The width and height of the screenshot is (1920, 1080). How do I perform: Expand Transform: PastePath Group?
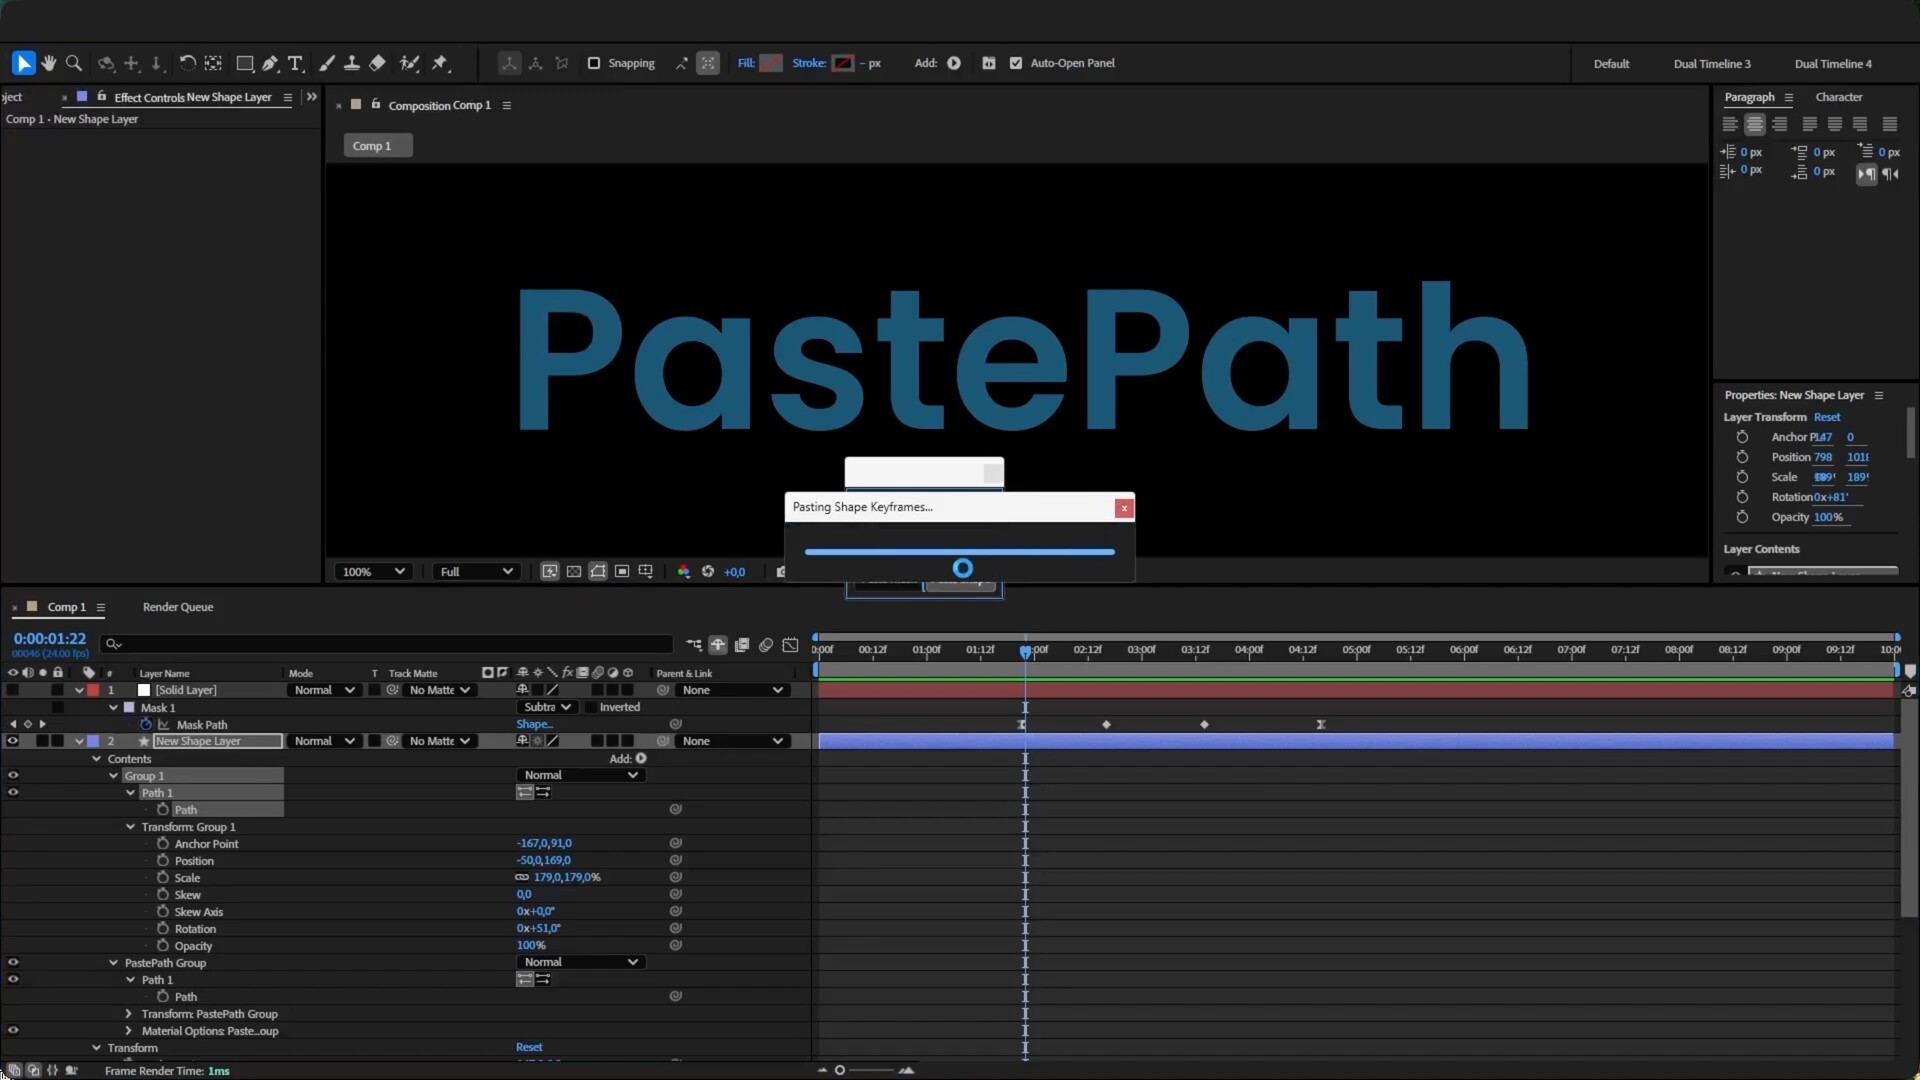tap(128, 1014)
